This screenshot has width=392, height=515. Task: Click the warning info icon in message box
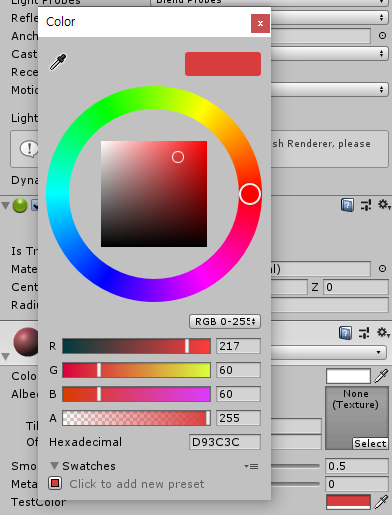click(29, 148)
